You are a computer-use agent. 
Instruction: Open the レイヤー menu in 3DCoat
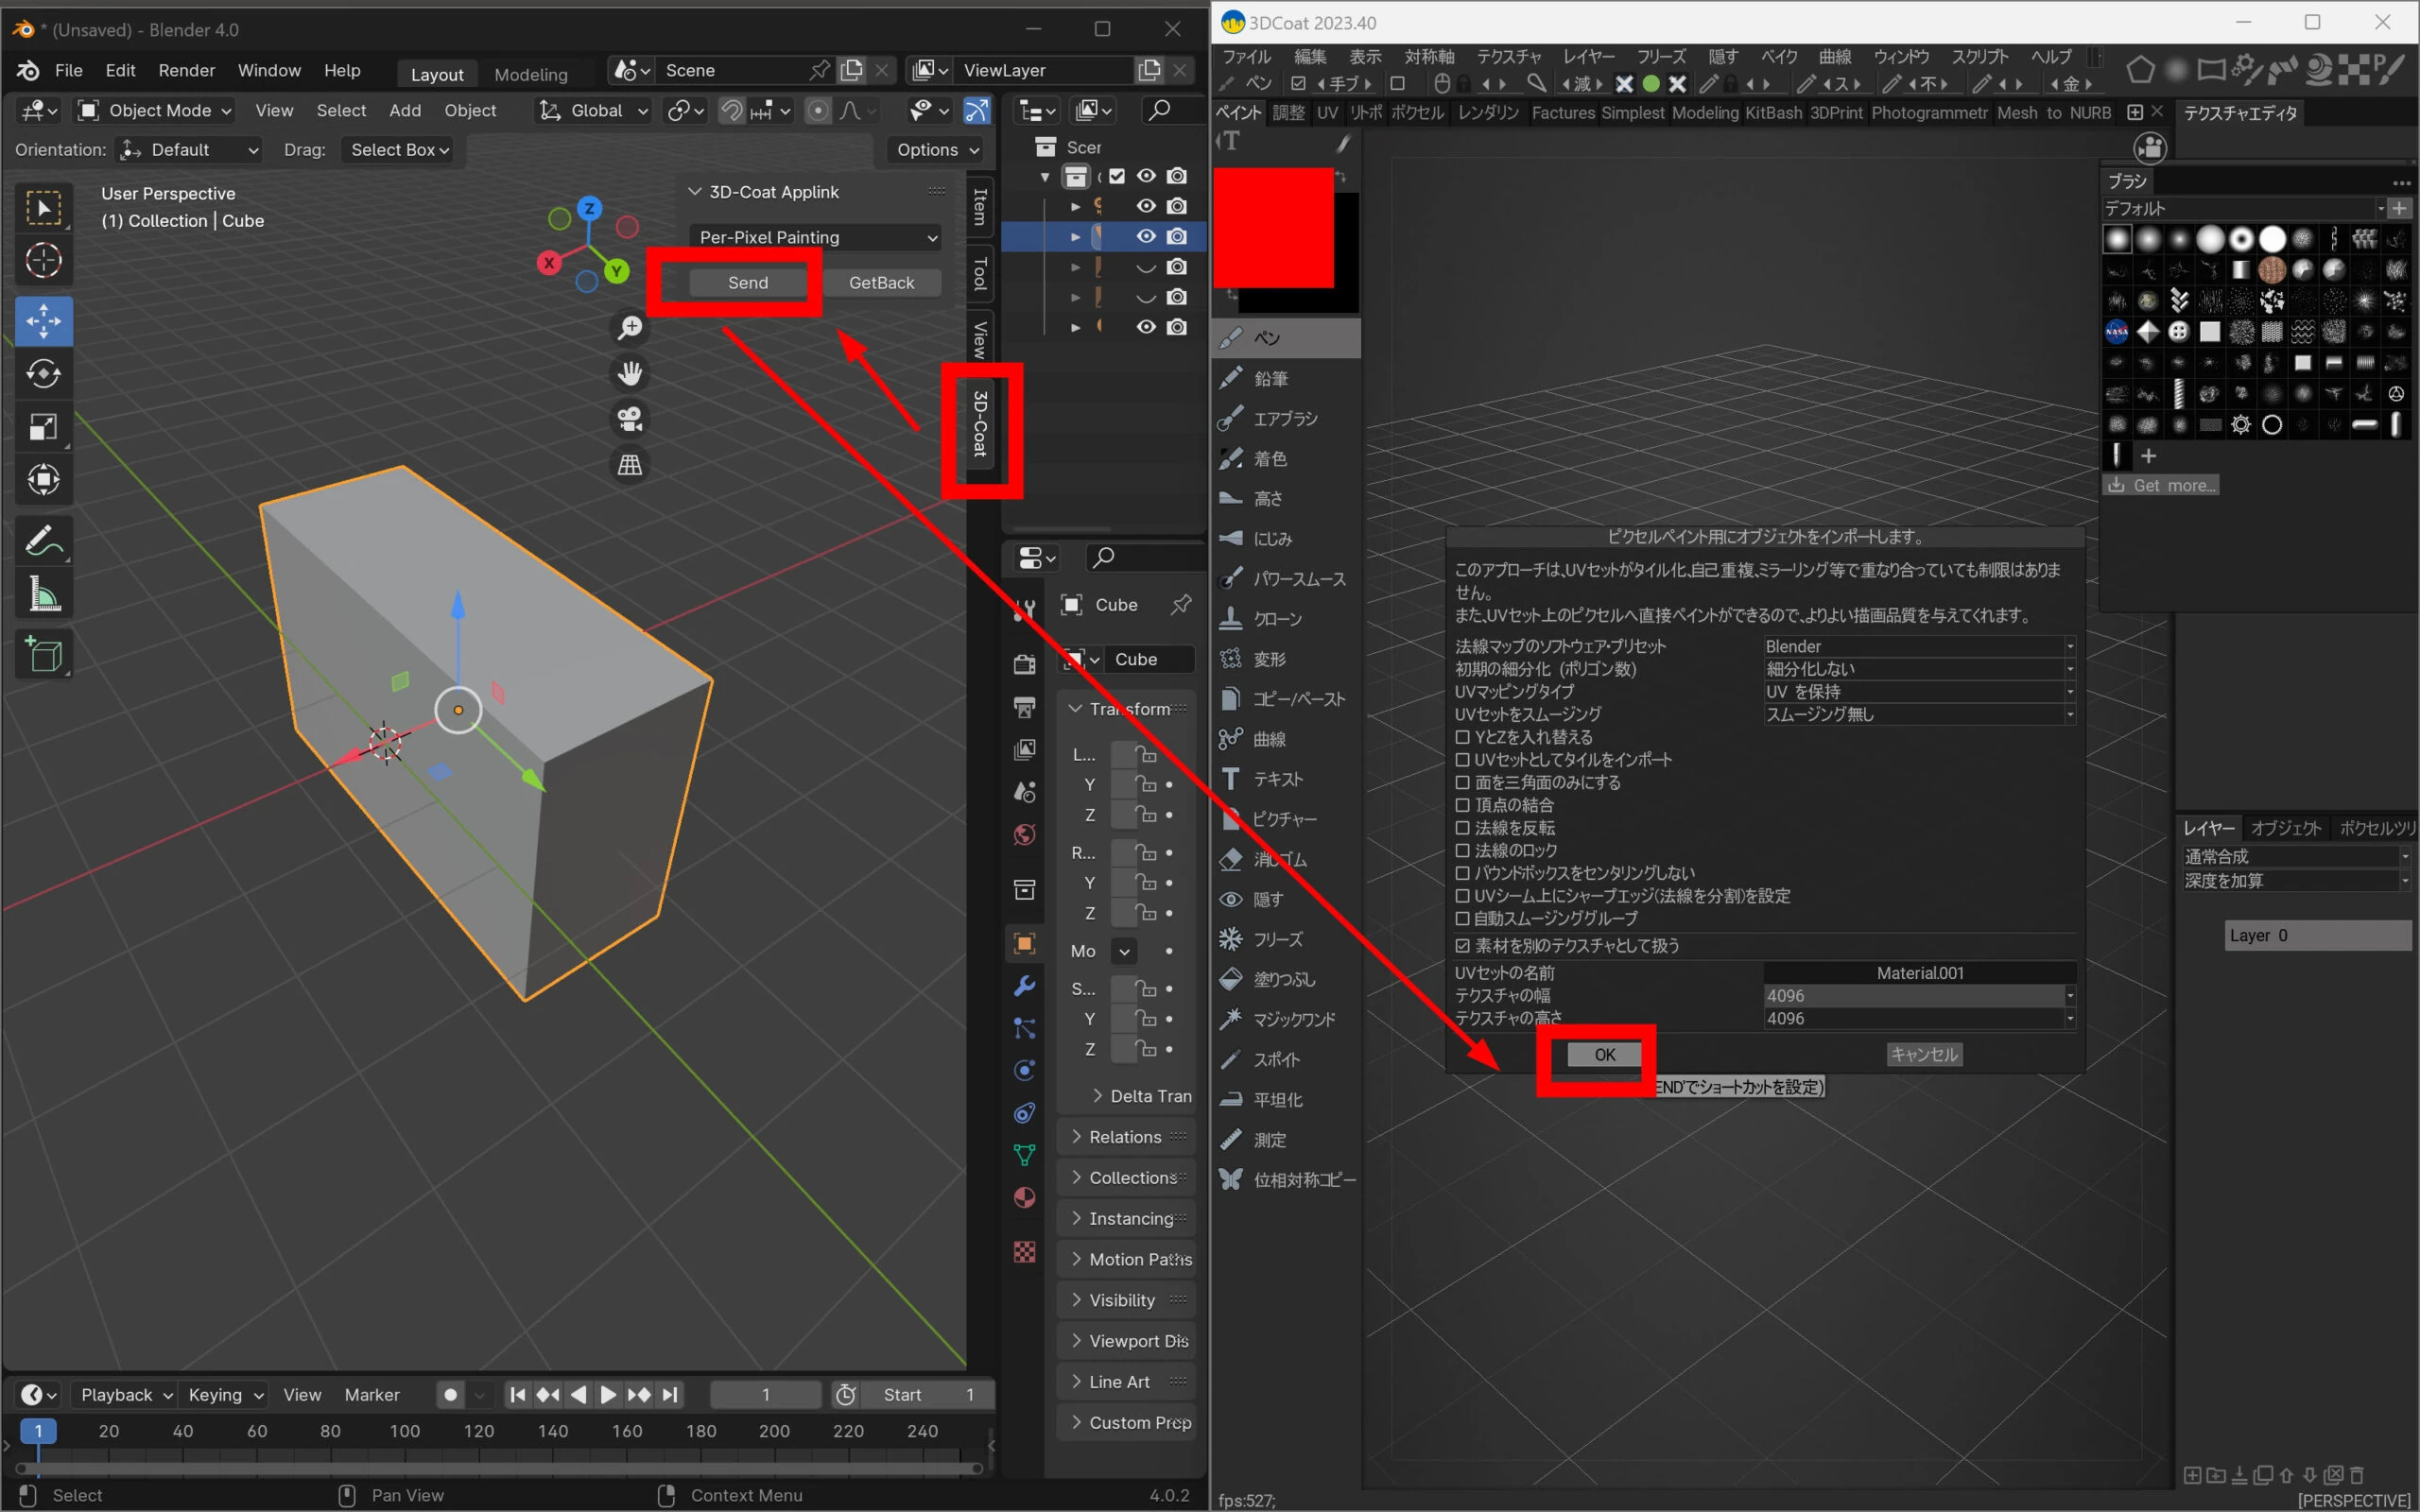coord(1588,56)
